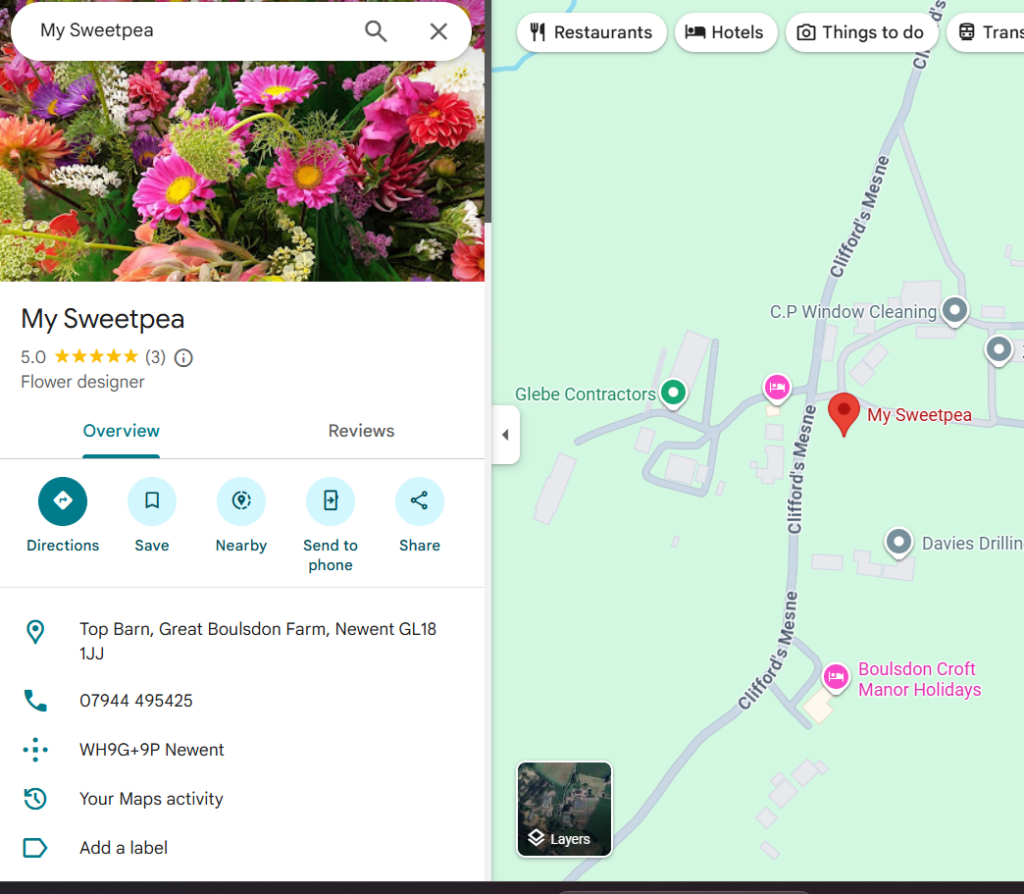The image size is (1024, 894).
Task: Open the Layers map thumbnail
Action: [564, 809]
